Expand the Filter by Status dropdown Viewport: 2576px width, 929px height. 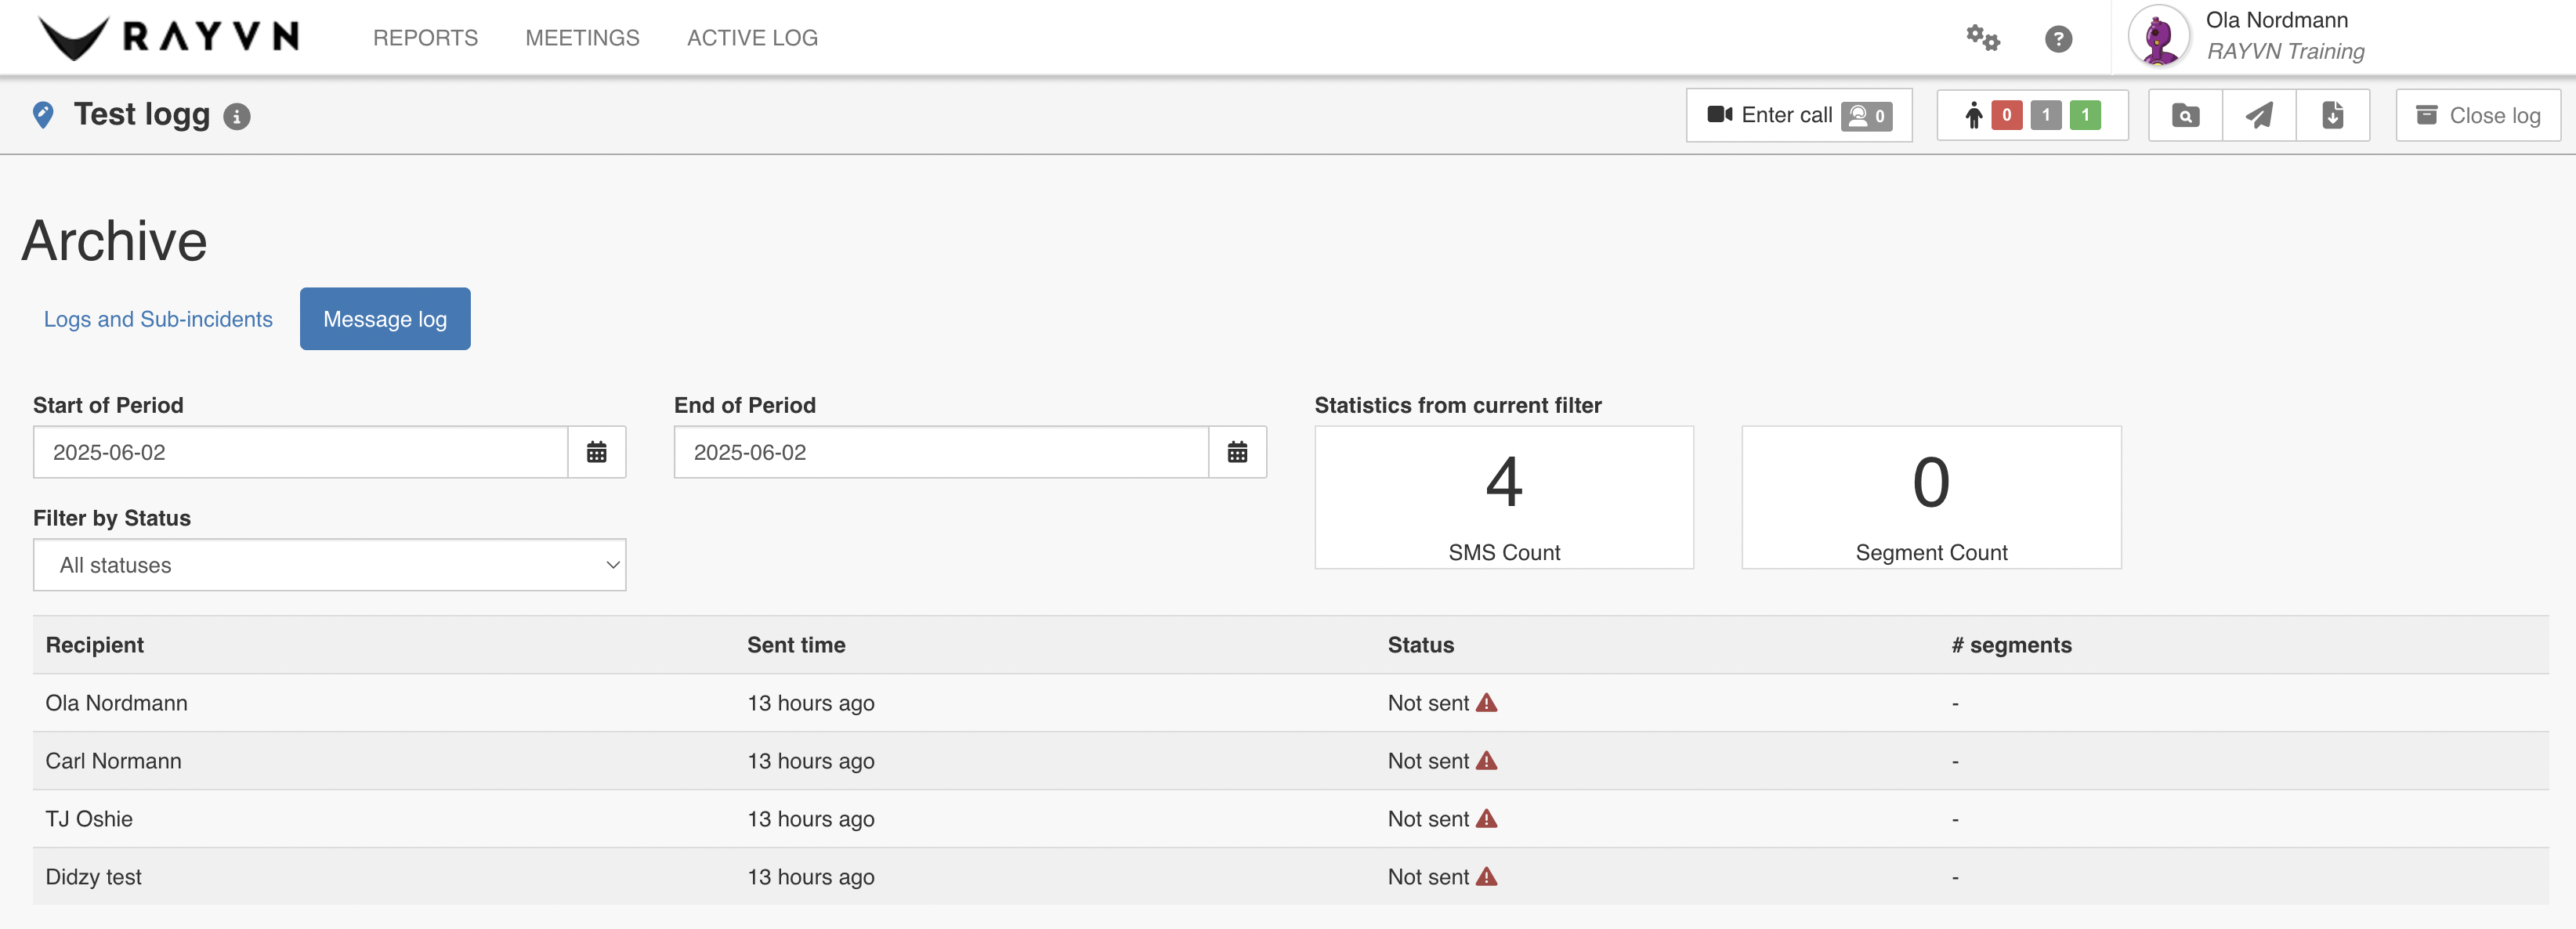(329, 565)
